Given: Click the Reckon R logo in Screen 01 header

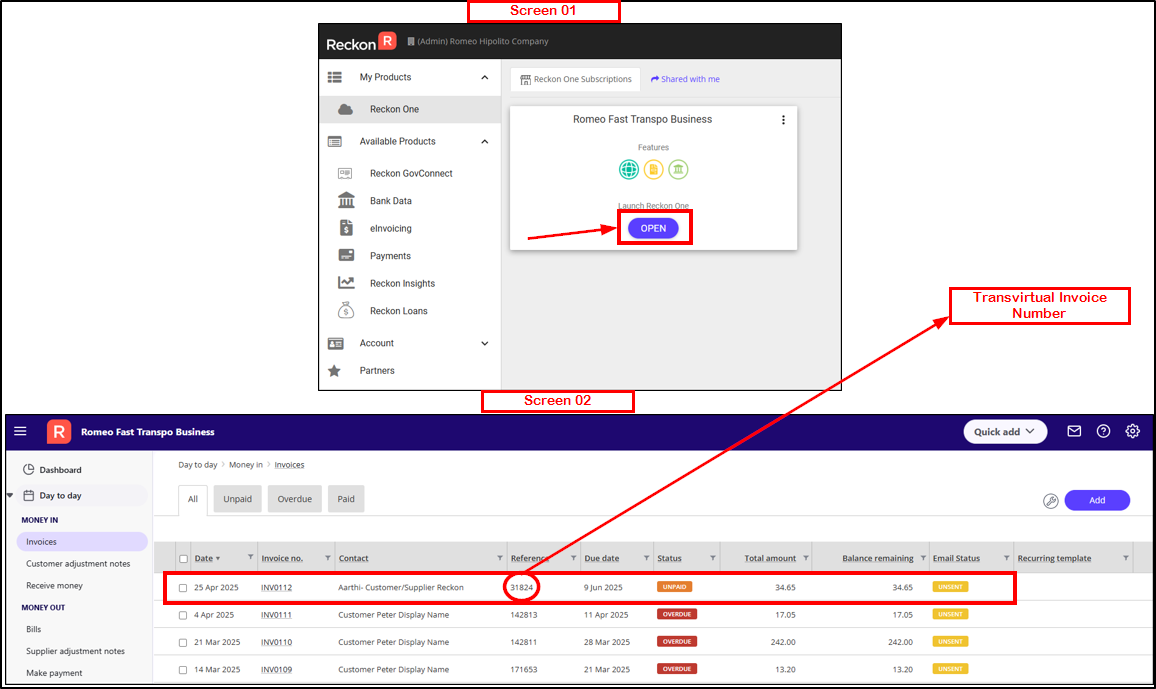Looking at the screenshot, I should tap(361, 42).
